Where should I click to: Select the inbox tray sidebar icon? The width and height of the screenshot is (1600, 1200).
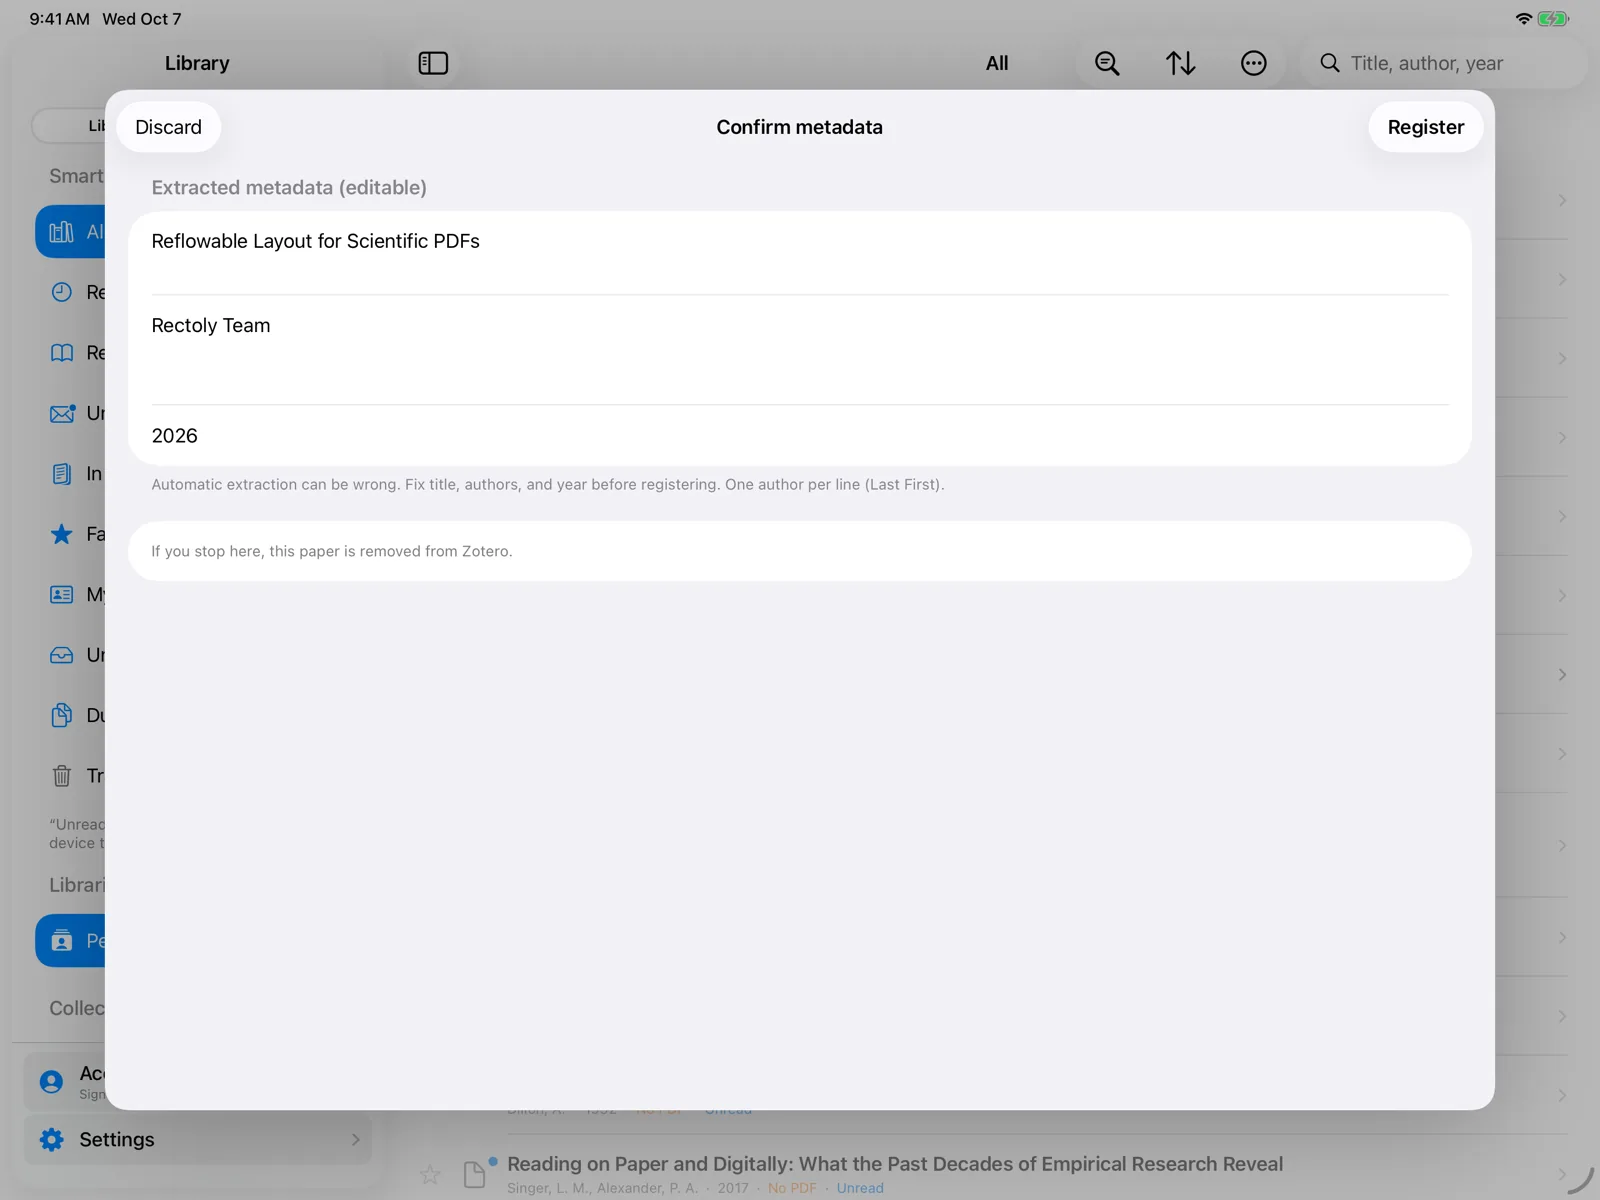pos(62,655)
